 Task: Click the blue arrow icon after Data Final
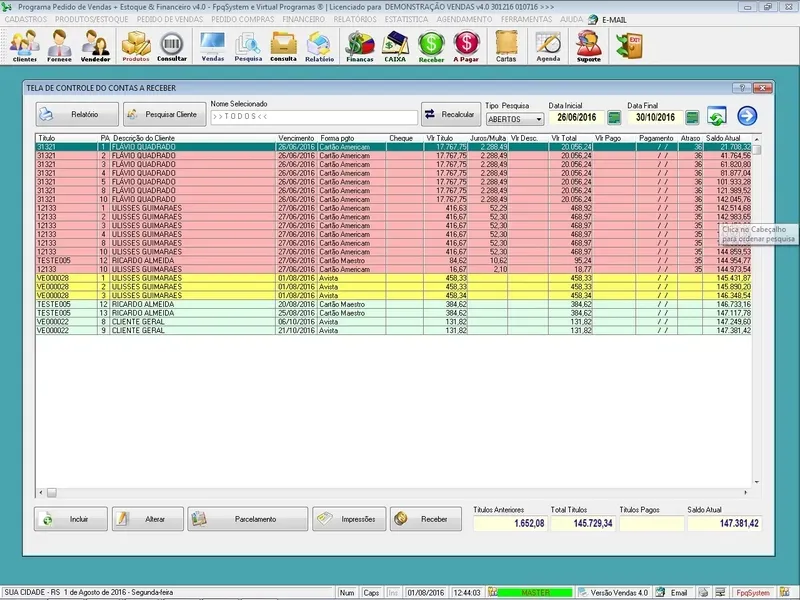click(x=747, y=116)
